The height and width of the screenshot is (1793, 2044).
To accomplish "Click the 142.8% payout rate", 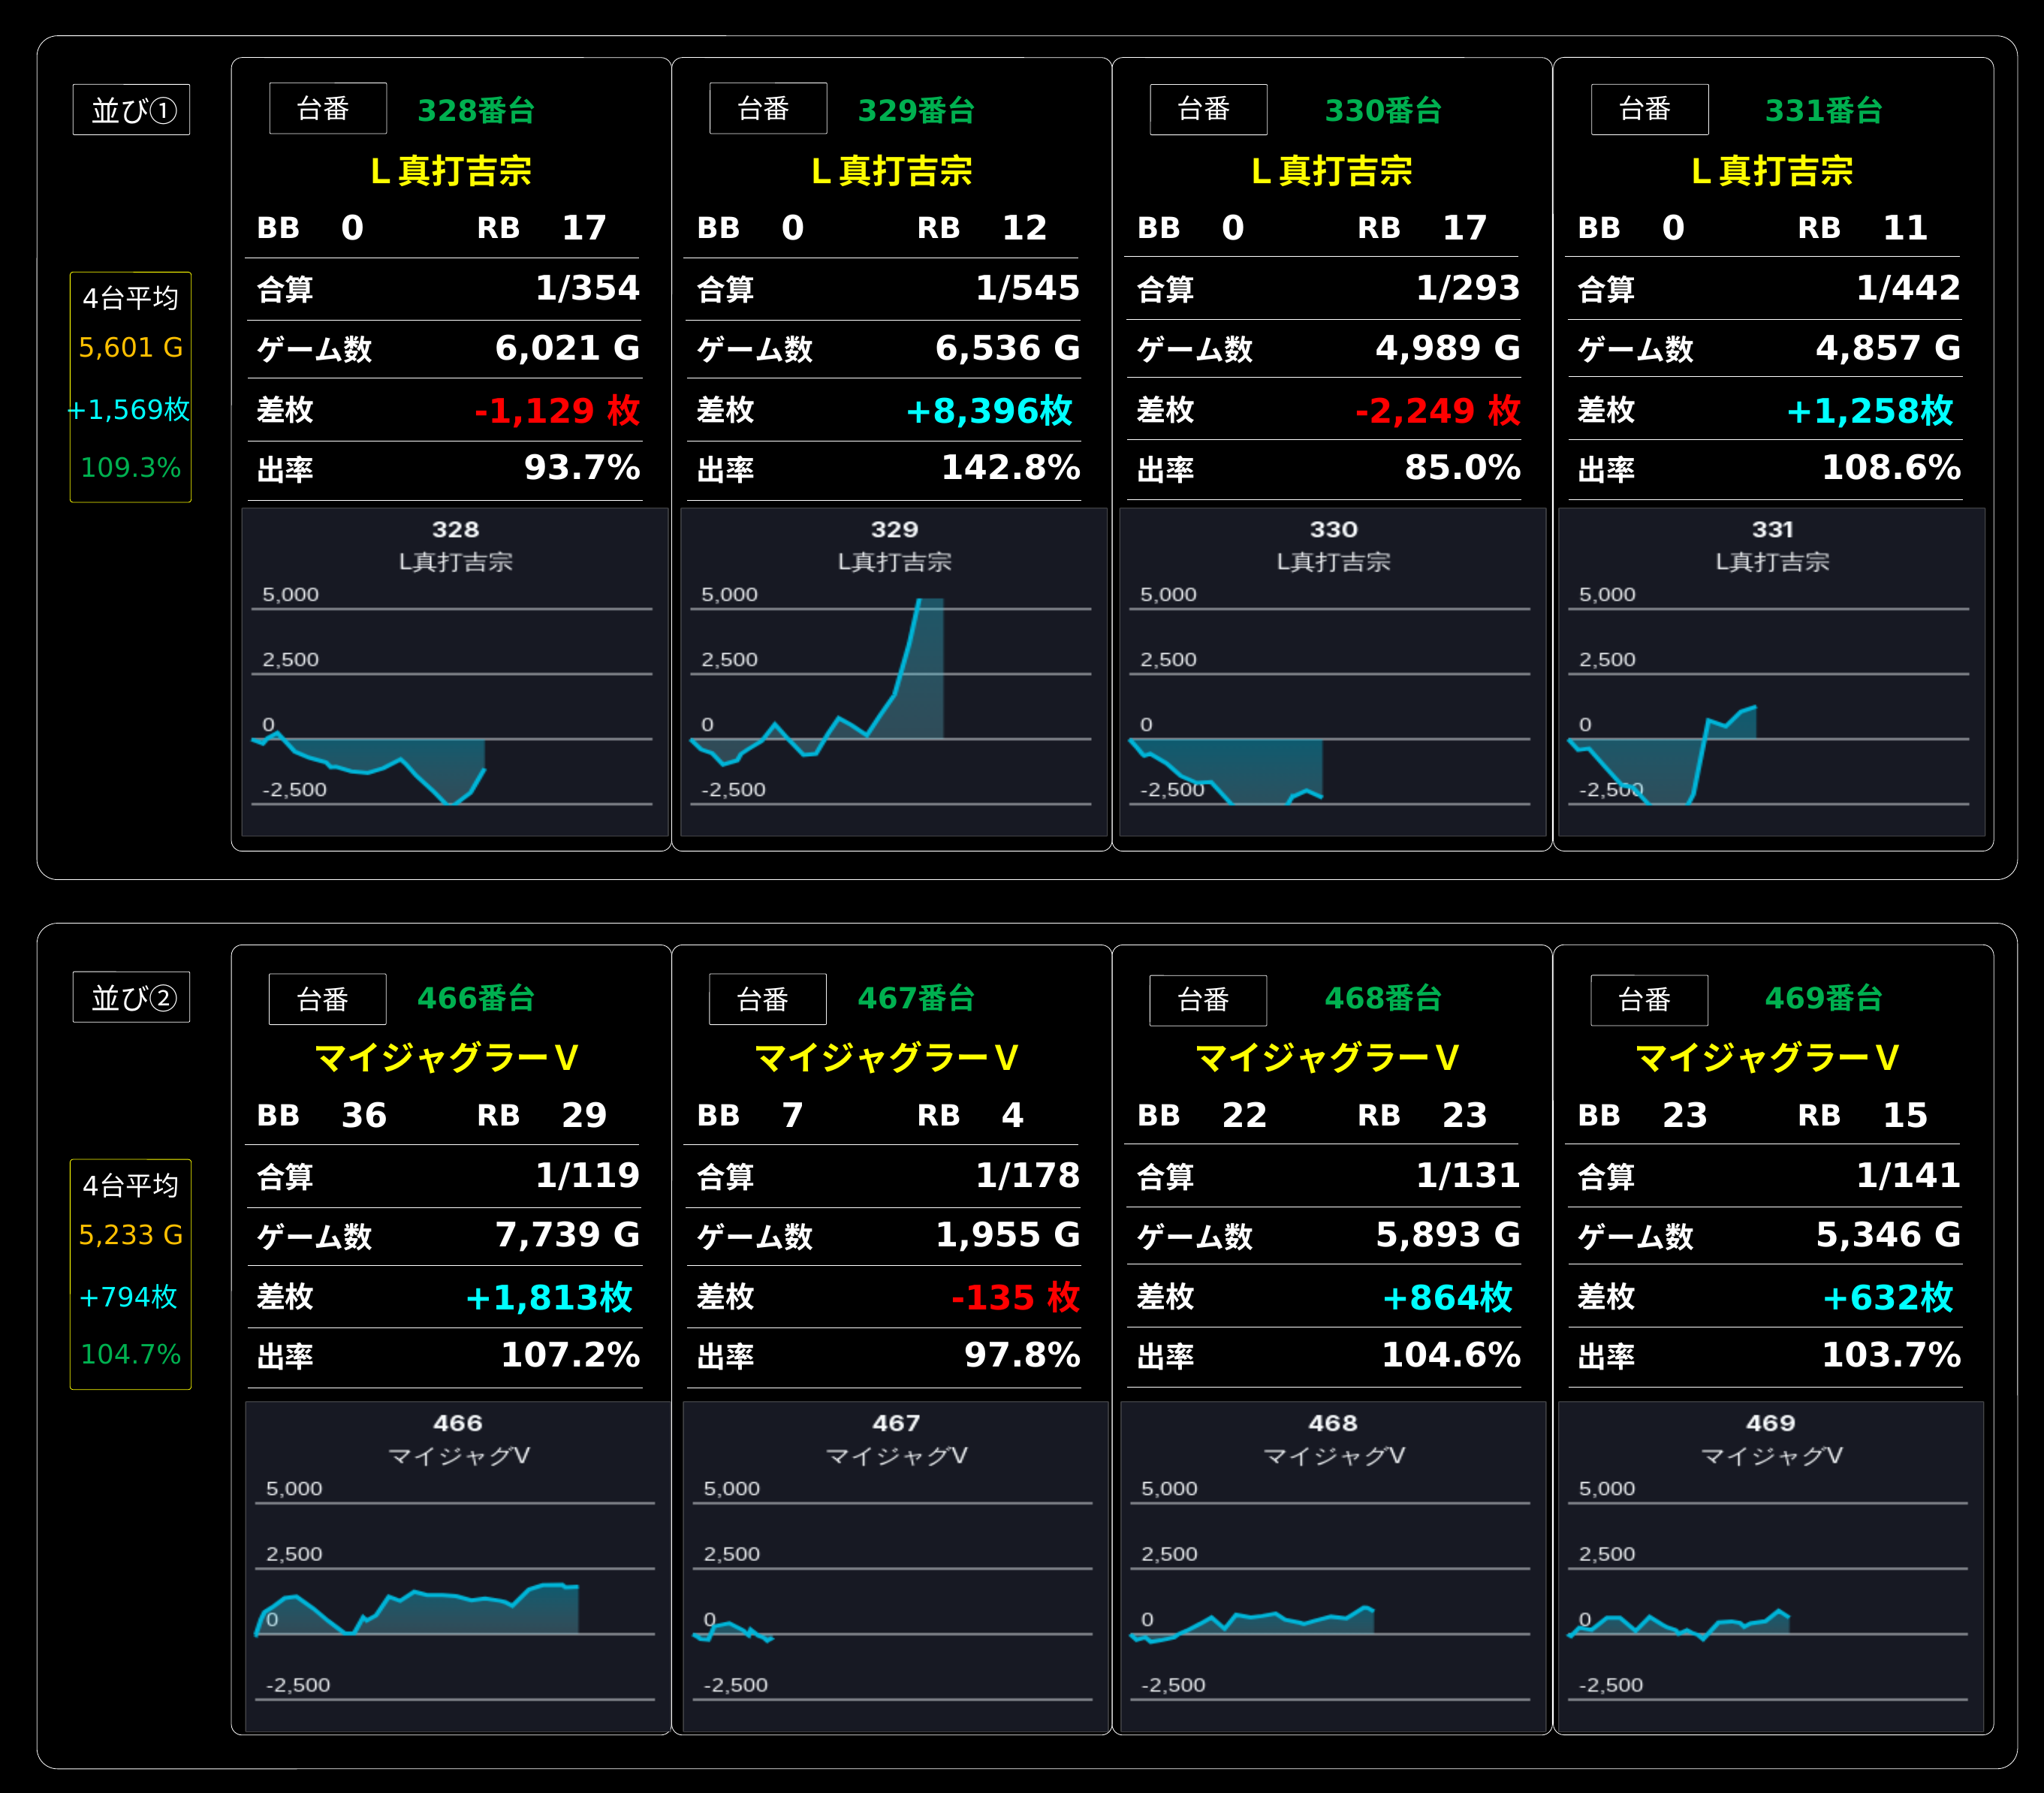I will pyautogui.click(x=1011, y=467).
